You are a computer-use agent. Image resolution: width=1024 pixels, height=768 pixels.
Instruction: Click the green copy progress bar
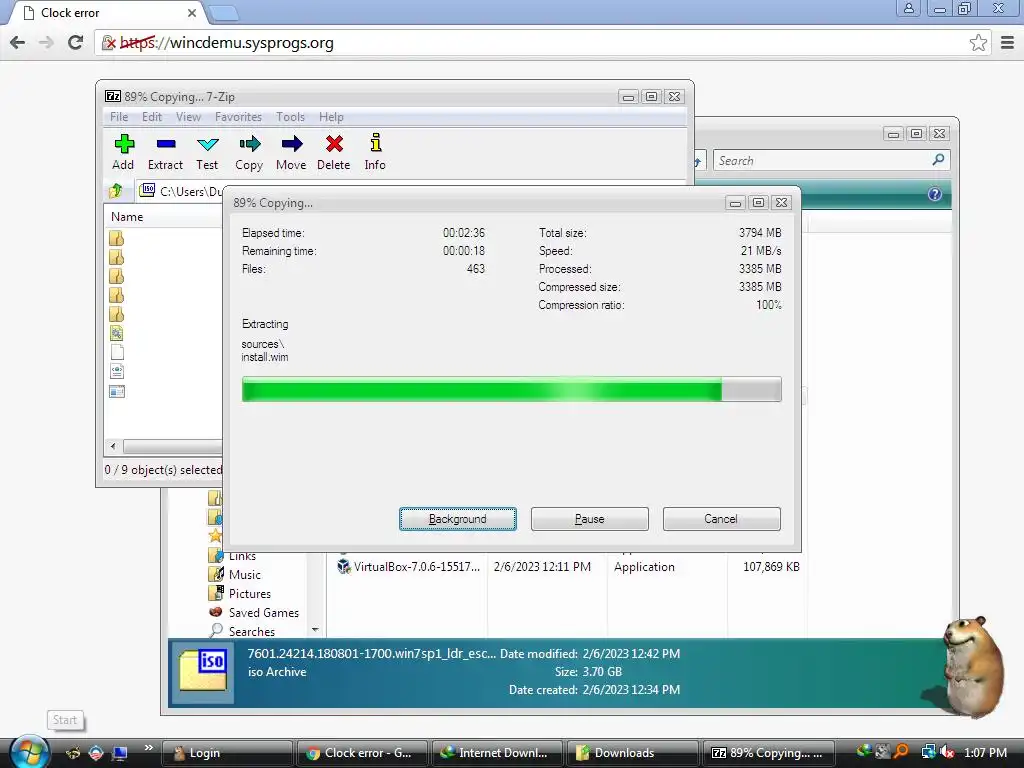click(511, 389)
